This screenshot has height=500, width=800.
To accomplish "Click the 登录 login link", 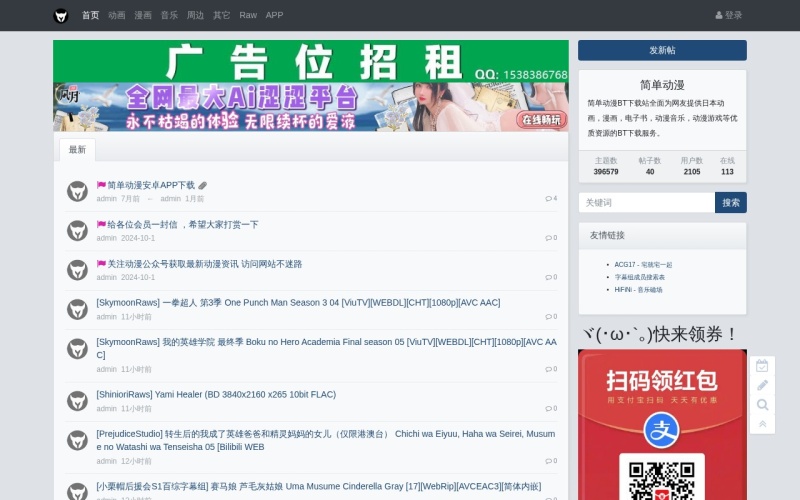I will point(729,15).
